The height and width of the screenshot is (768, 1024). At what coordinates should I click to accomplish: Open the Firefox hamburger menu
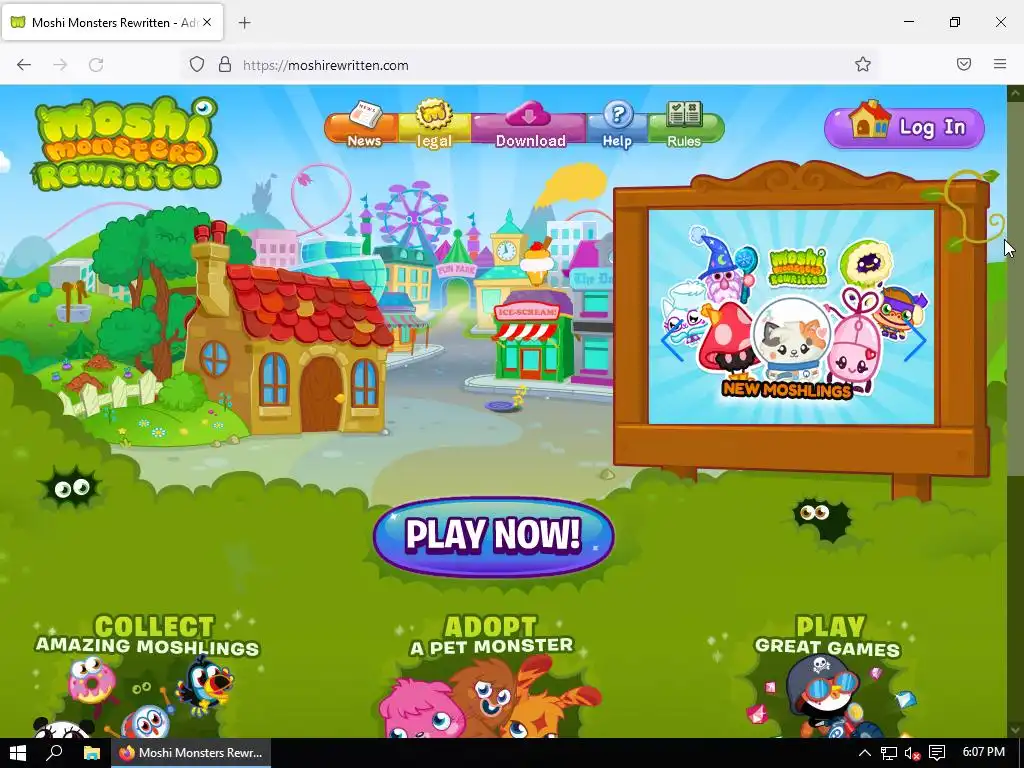1000,64
